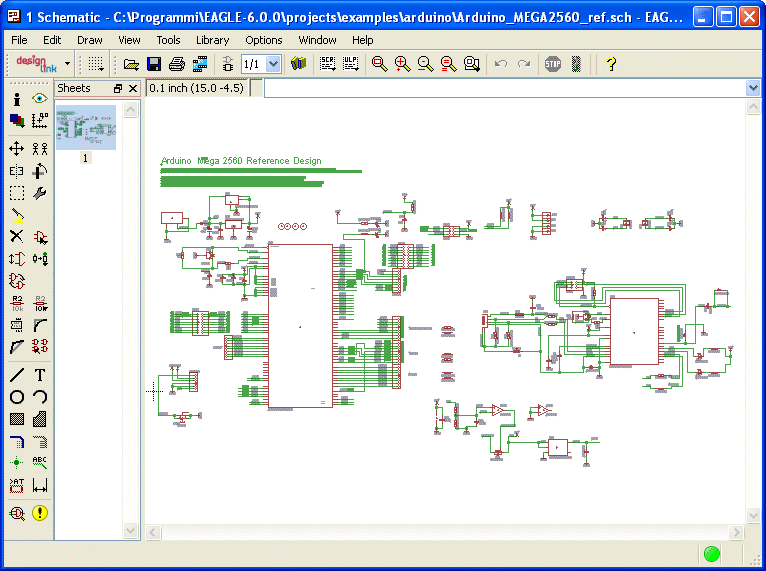Select the Group selection tool
The image size is (766, 571).
click(17, 193)
